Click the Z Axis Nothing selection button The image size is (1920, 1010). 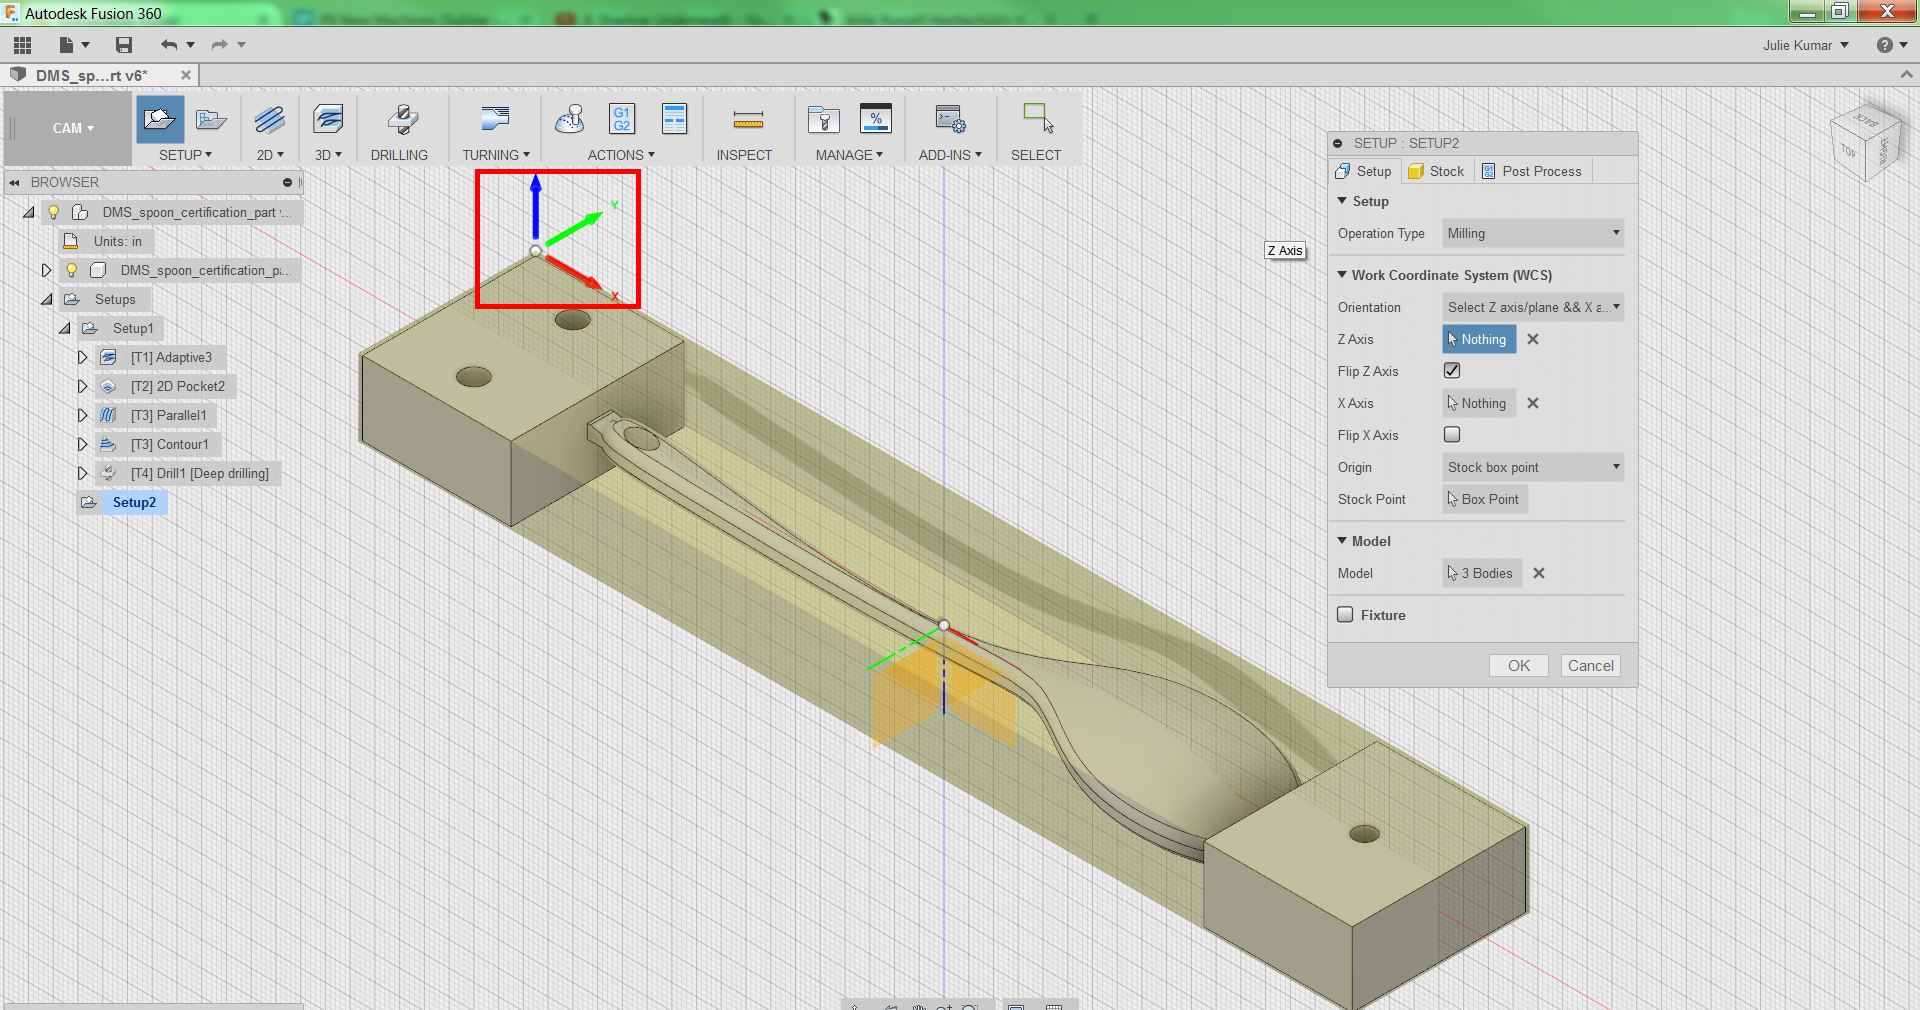point(1479,340)
